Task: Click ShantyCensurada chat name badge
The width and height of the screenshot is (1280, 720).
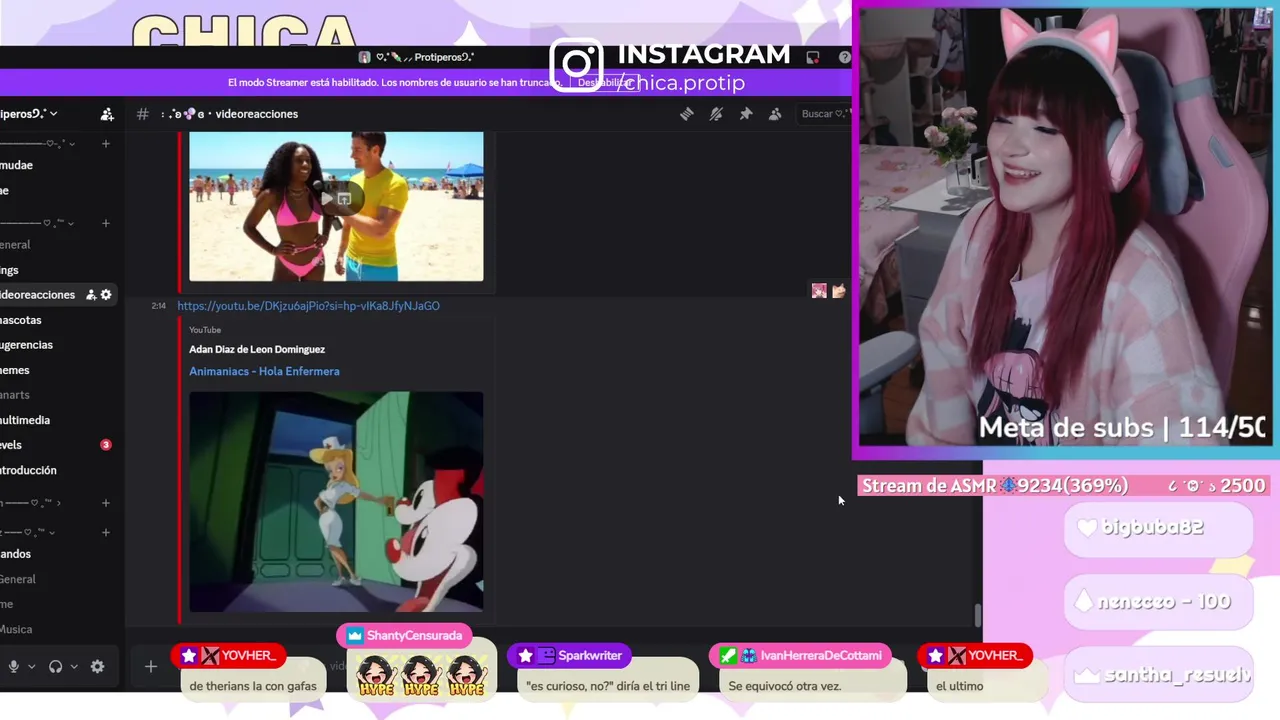Action: (403, 635)
